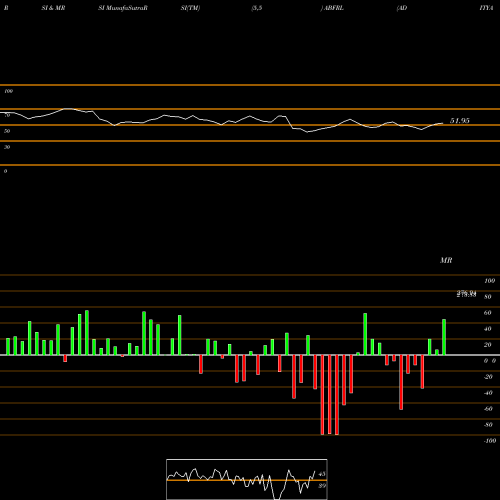Click the 39 value in mini chart

322,486
